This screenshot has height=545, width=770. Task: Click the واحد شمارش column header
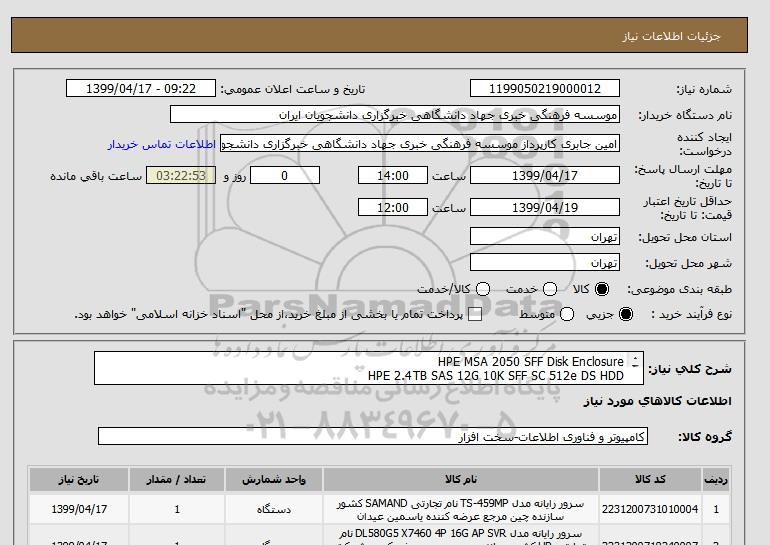click(x=274, y=480)
